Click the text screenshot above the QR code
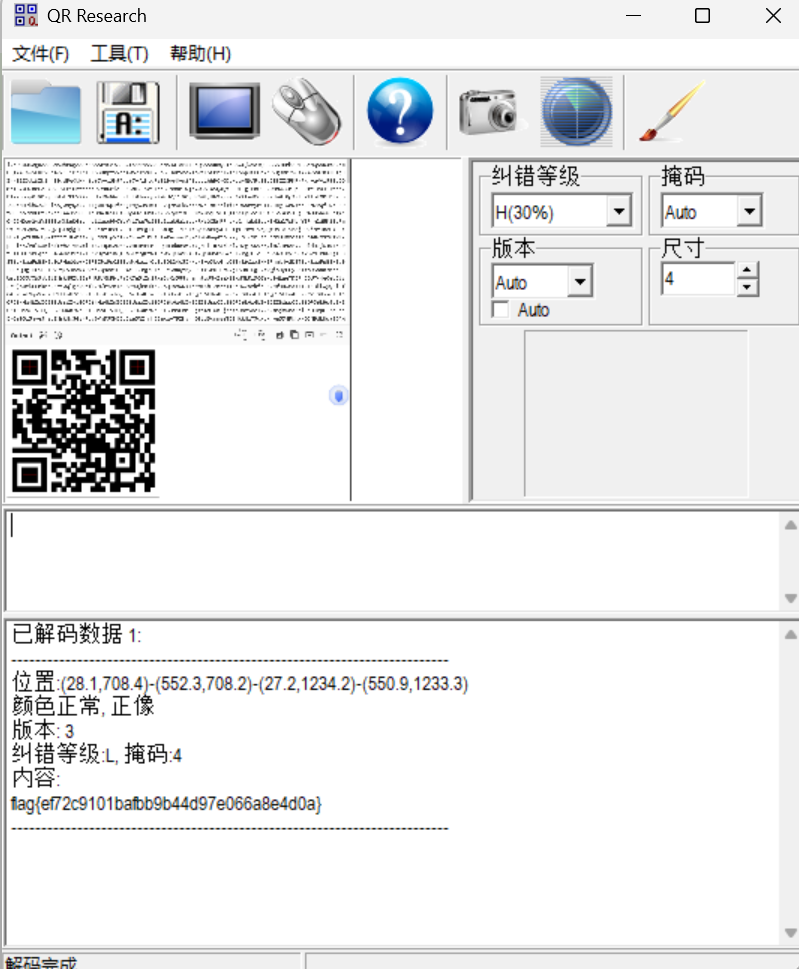The height and width of the screenshot is (969, 799). coord(177,241)
